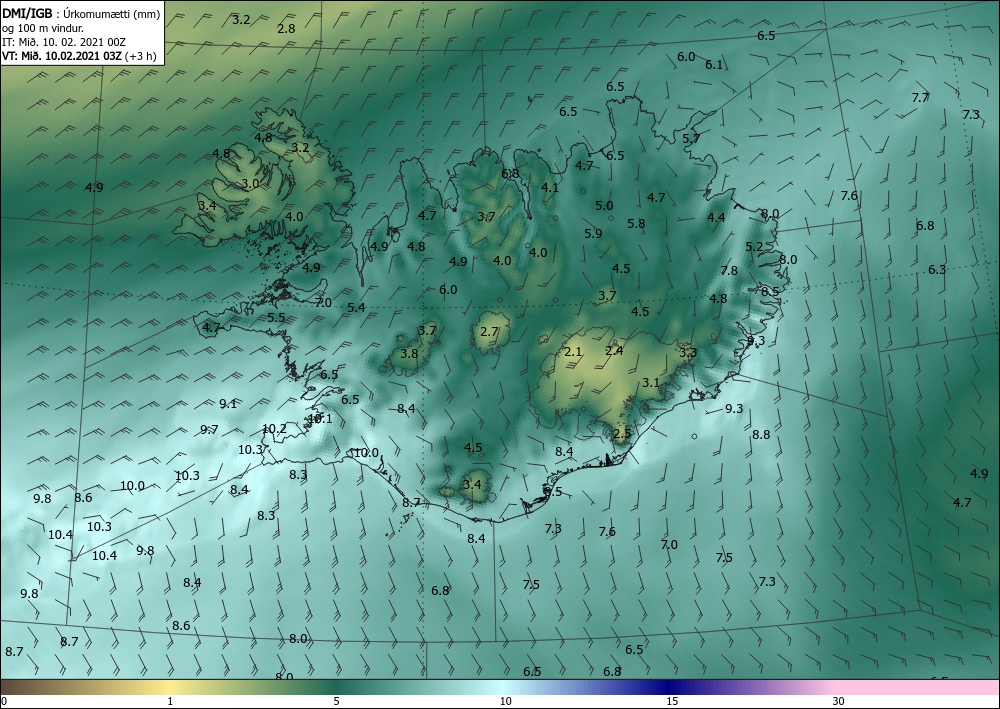The image size is (1000, 709).
Task: Click the value 4.4 in east Iceland
Action: pyautogui.click(x=716, y=218)
